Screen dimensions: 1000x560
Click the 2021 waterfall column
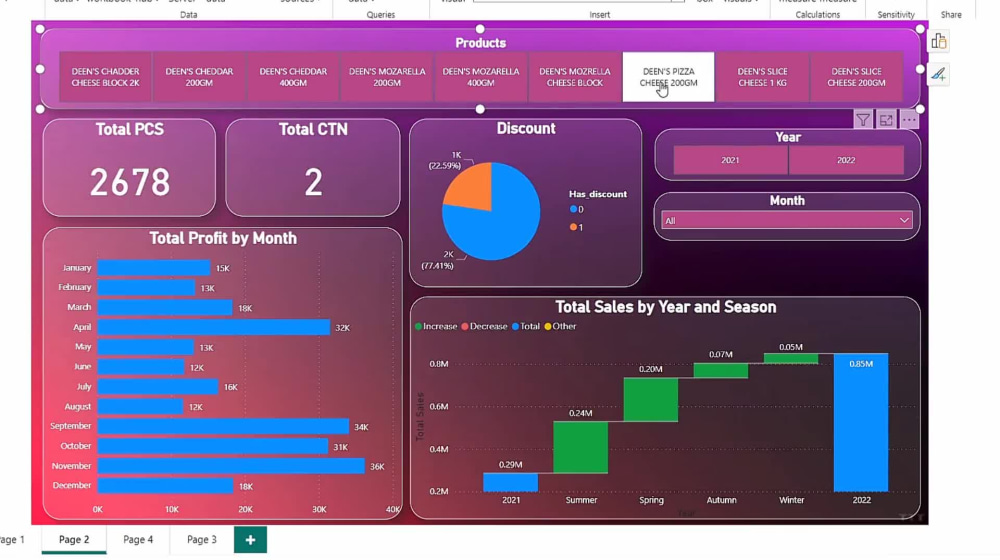(510, 482)
